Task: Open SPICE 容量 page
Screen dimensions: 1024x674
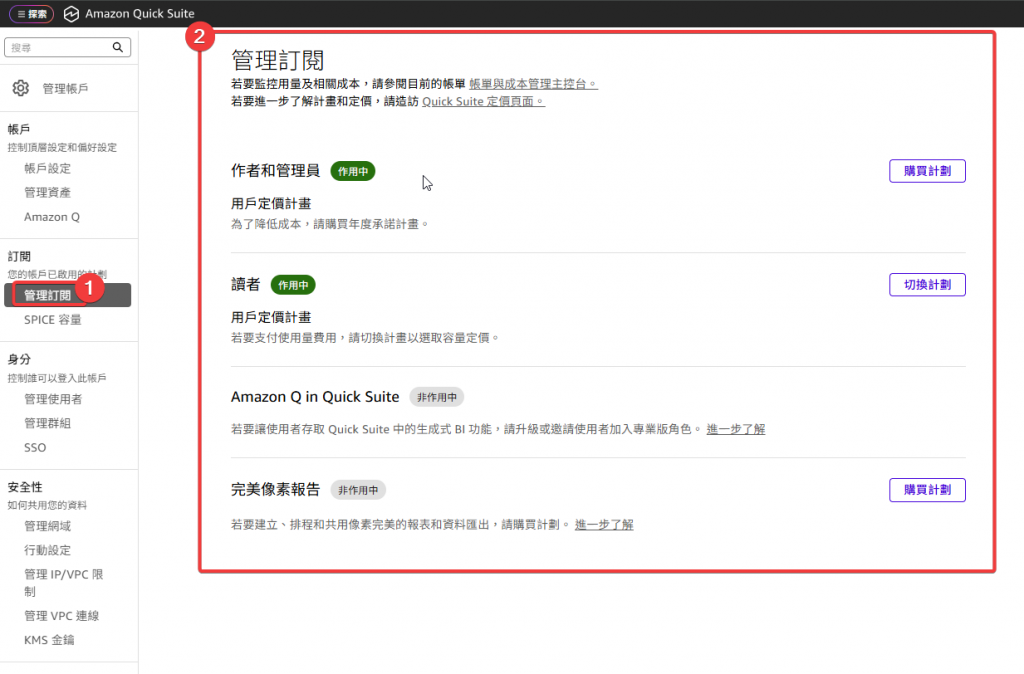Action: coord(53,320)
